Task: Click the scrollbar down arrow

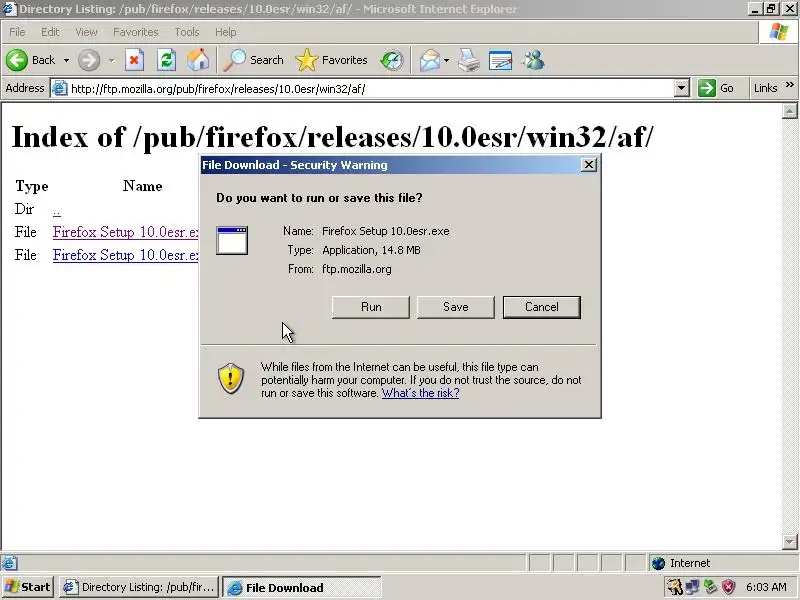Action: click(x=789, y=541)
